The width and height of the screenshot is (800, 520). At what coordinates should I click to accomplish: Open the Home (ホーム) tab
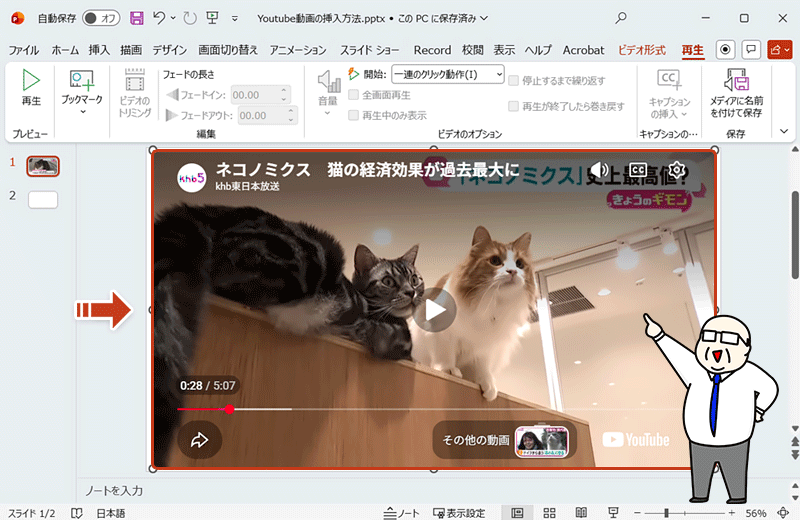(65, 50)
